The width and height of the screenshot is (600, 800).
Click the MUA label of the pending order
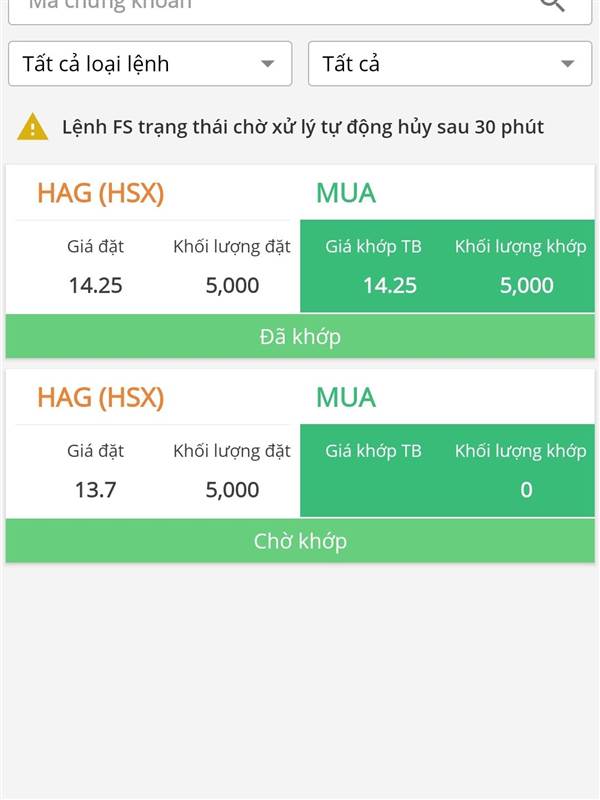[x=346, y=397]
